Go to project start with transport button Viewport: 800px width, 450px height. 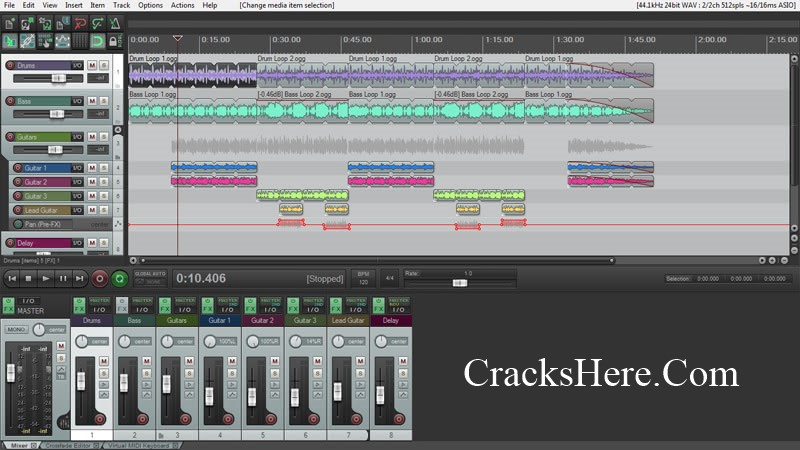coord(12,279)
